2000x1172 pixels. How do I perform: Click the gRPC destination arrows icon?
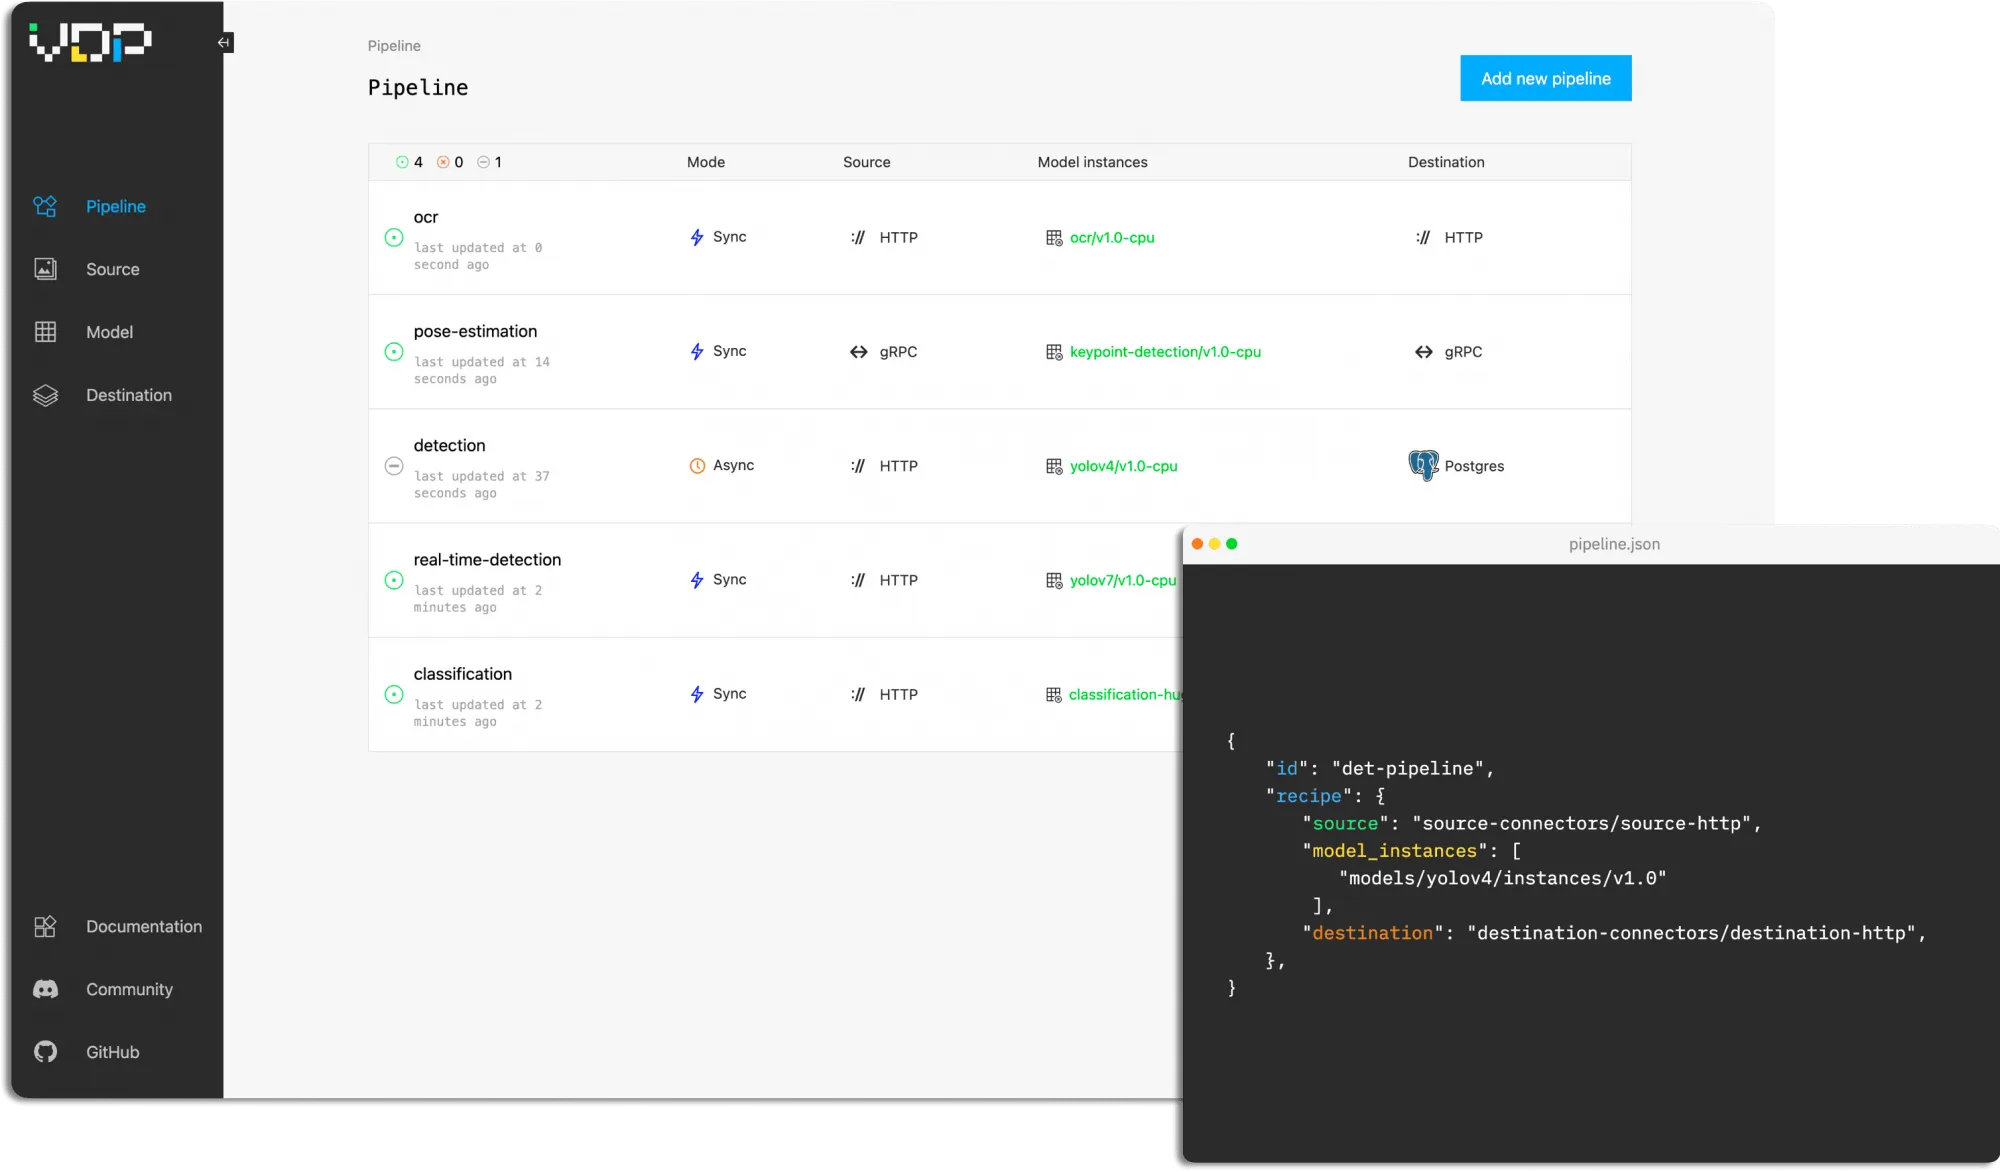point(1423,352)
